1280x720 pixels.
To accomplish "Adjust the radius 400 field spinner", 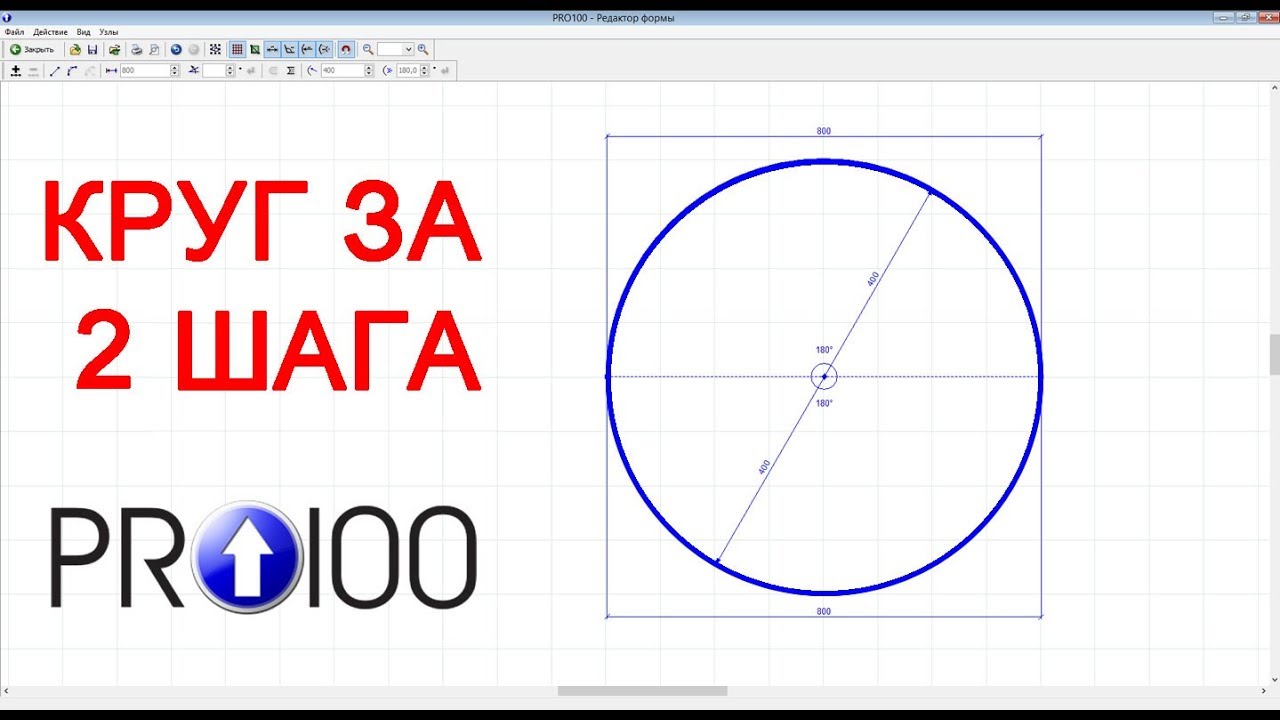I will pos(369,71).
